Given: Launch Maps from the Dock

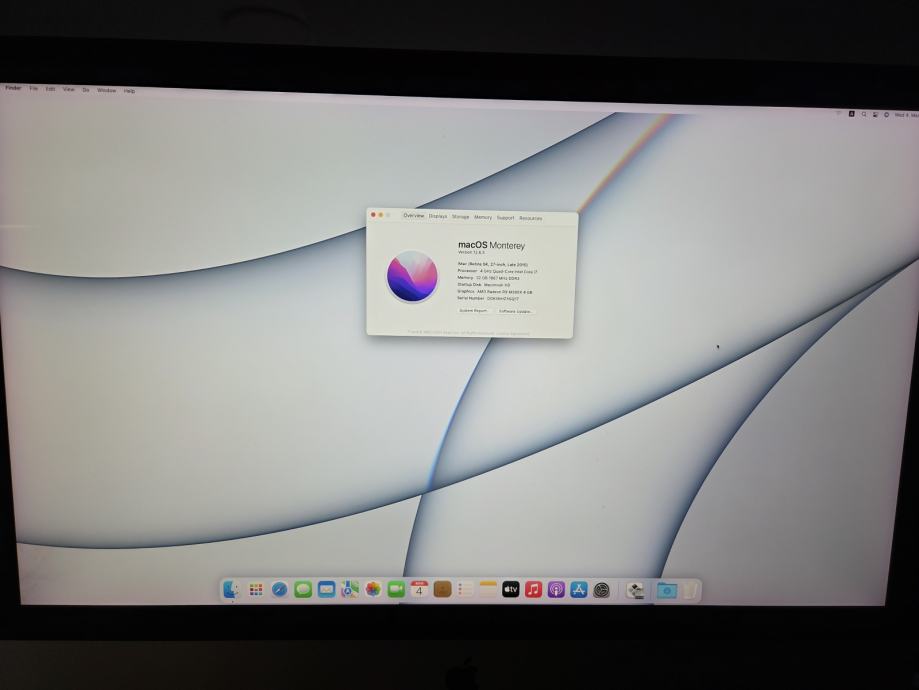Looking at the screenshot, I should (349, 589).
